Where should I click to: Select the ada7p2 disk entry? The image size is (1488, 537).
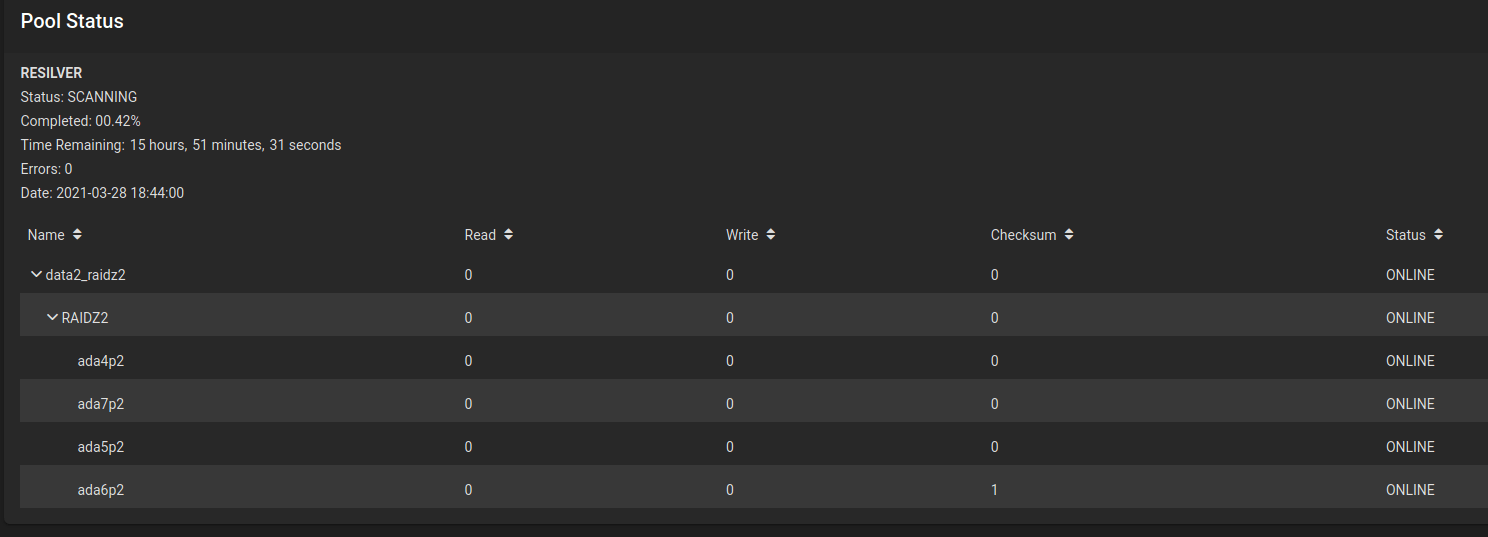click(x=101, y=404)
